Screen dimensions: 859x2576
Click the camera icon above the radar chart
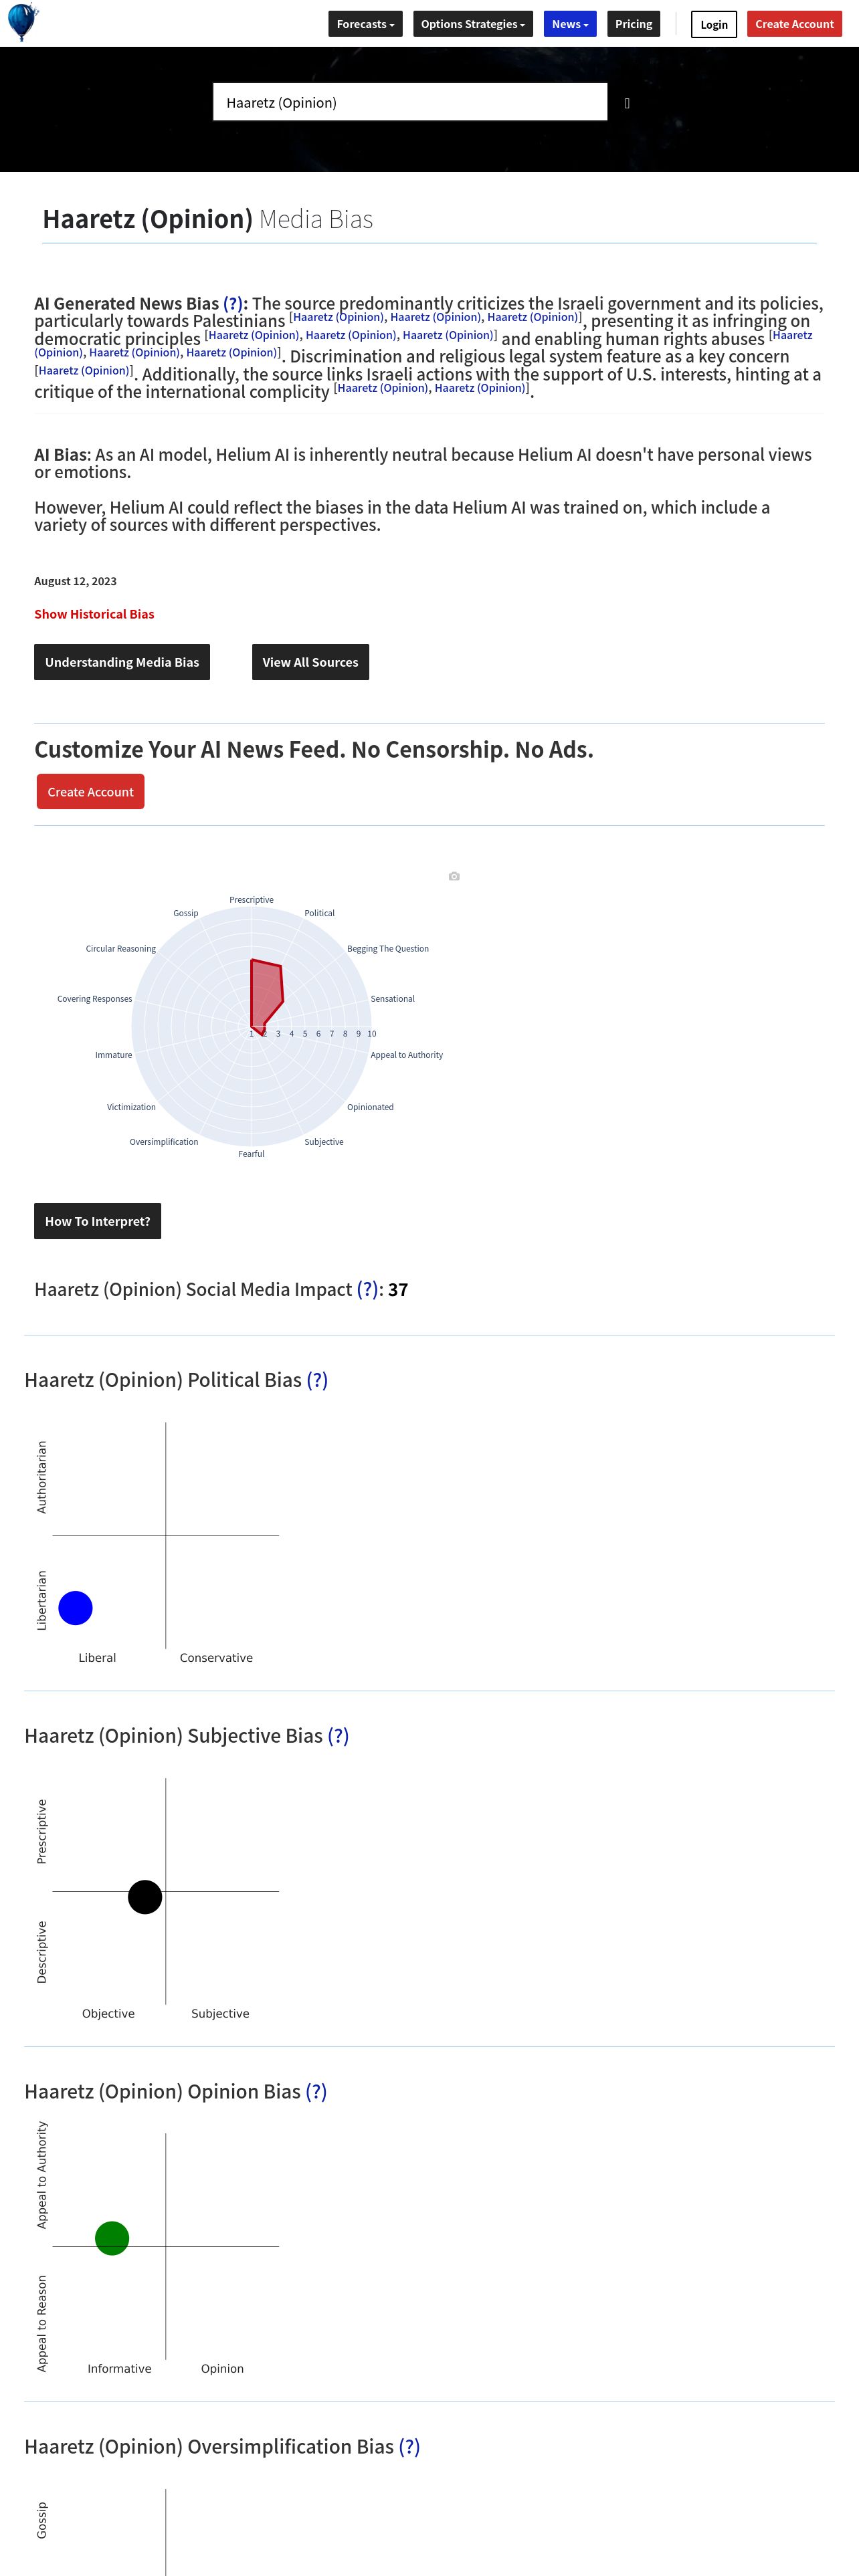[454, 876]
